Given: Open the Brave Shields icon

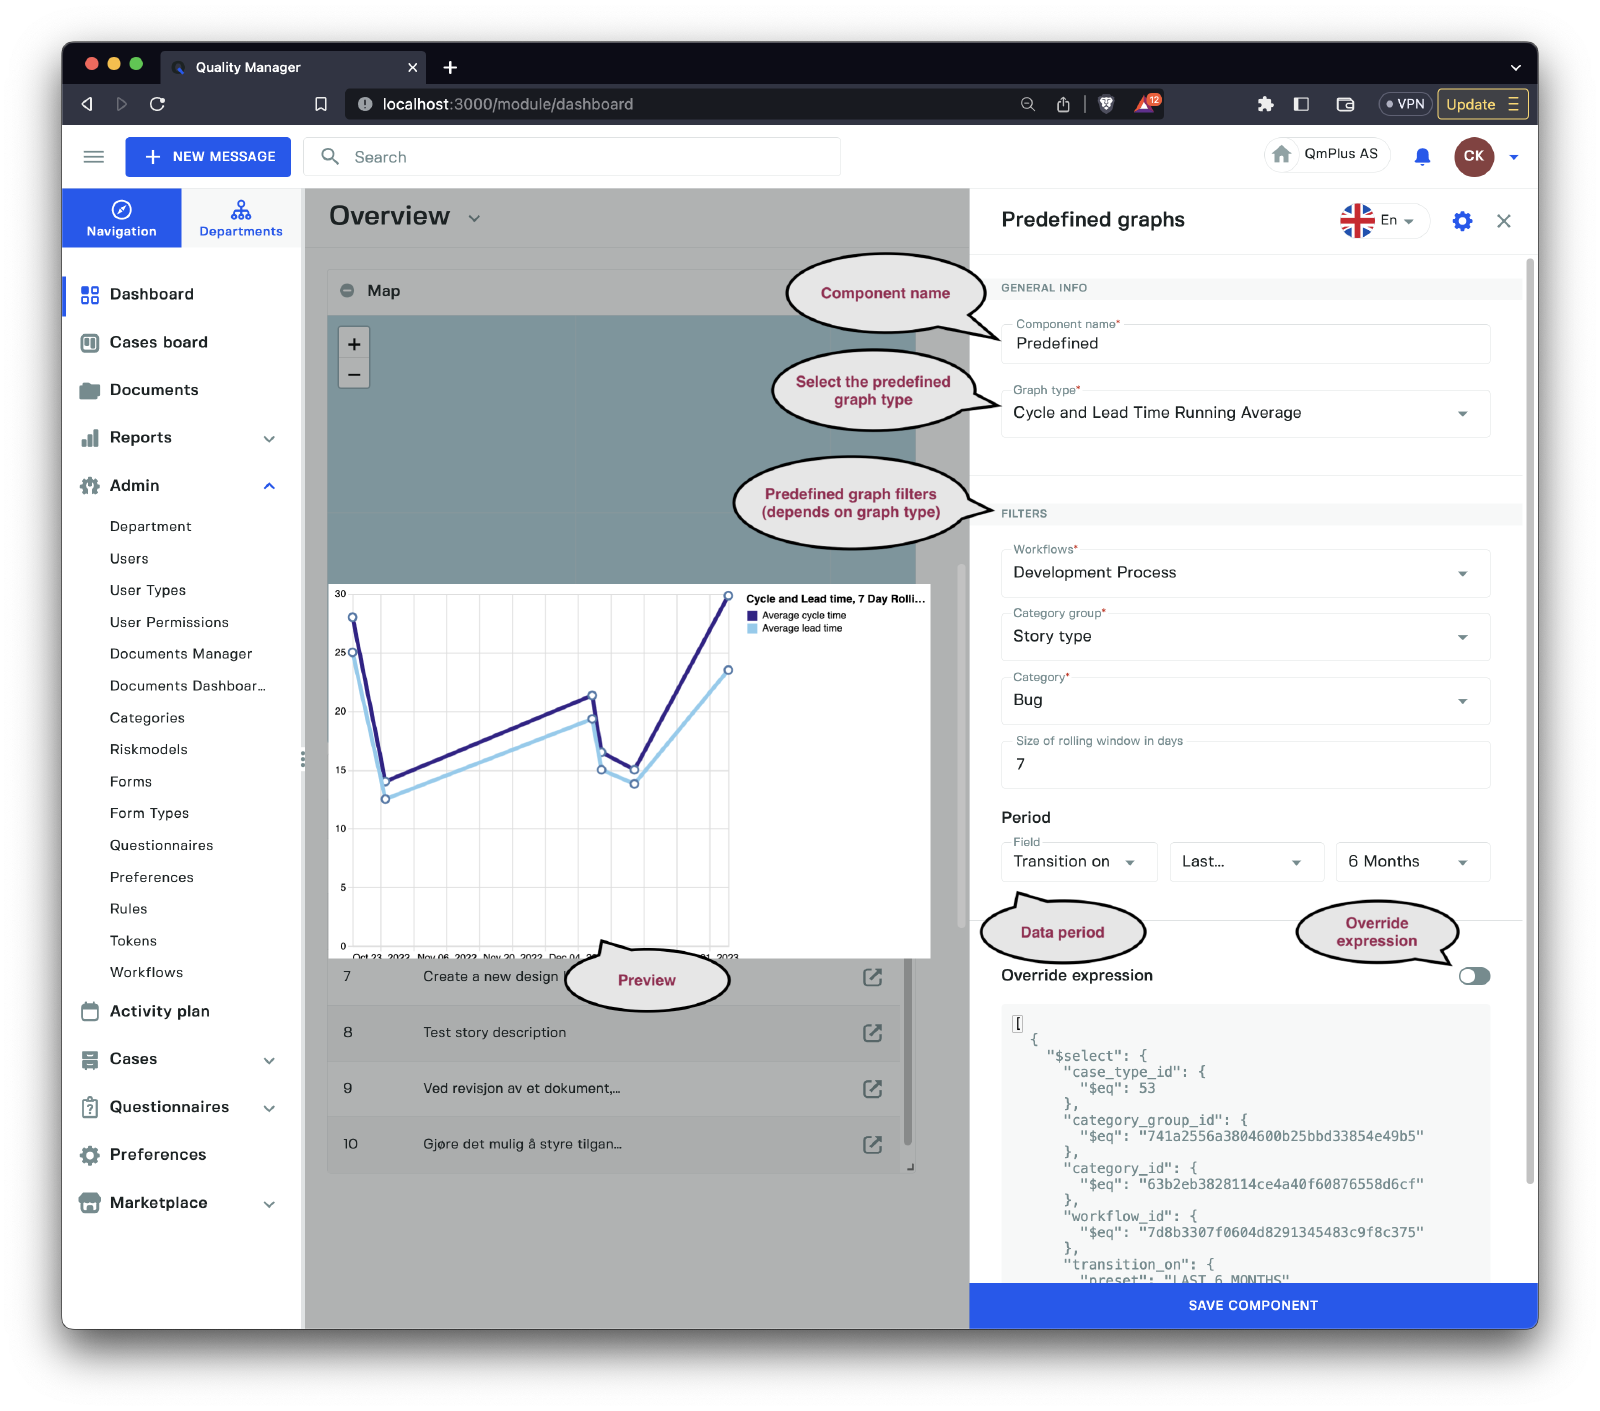Looking at the screenshot, I should click(1106, 104).
